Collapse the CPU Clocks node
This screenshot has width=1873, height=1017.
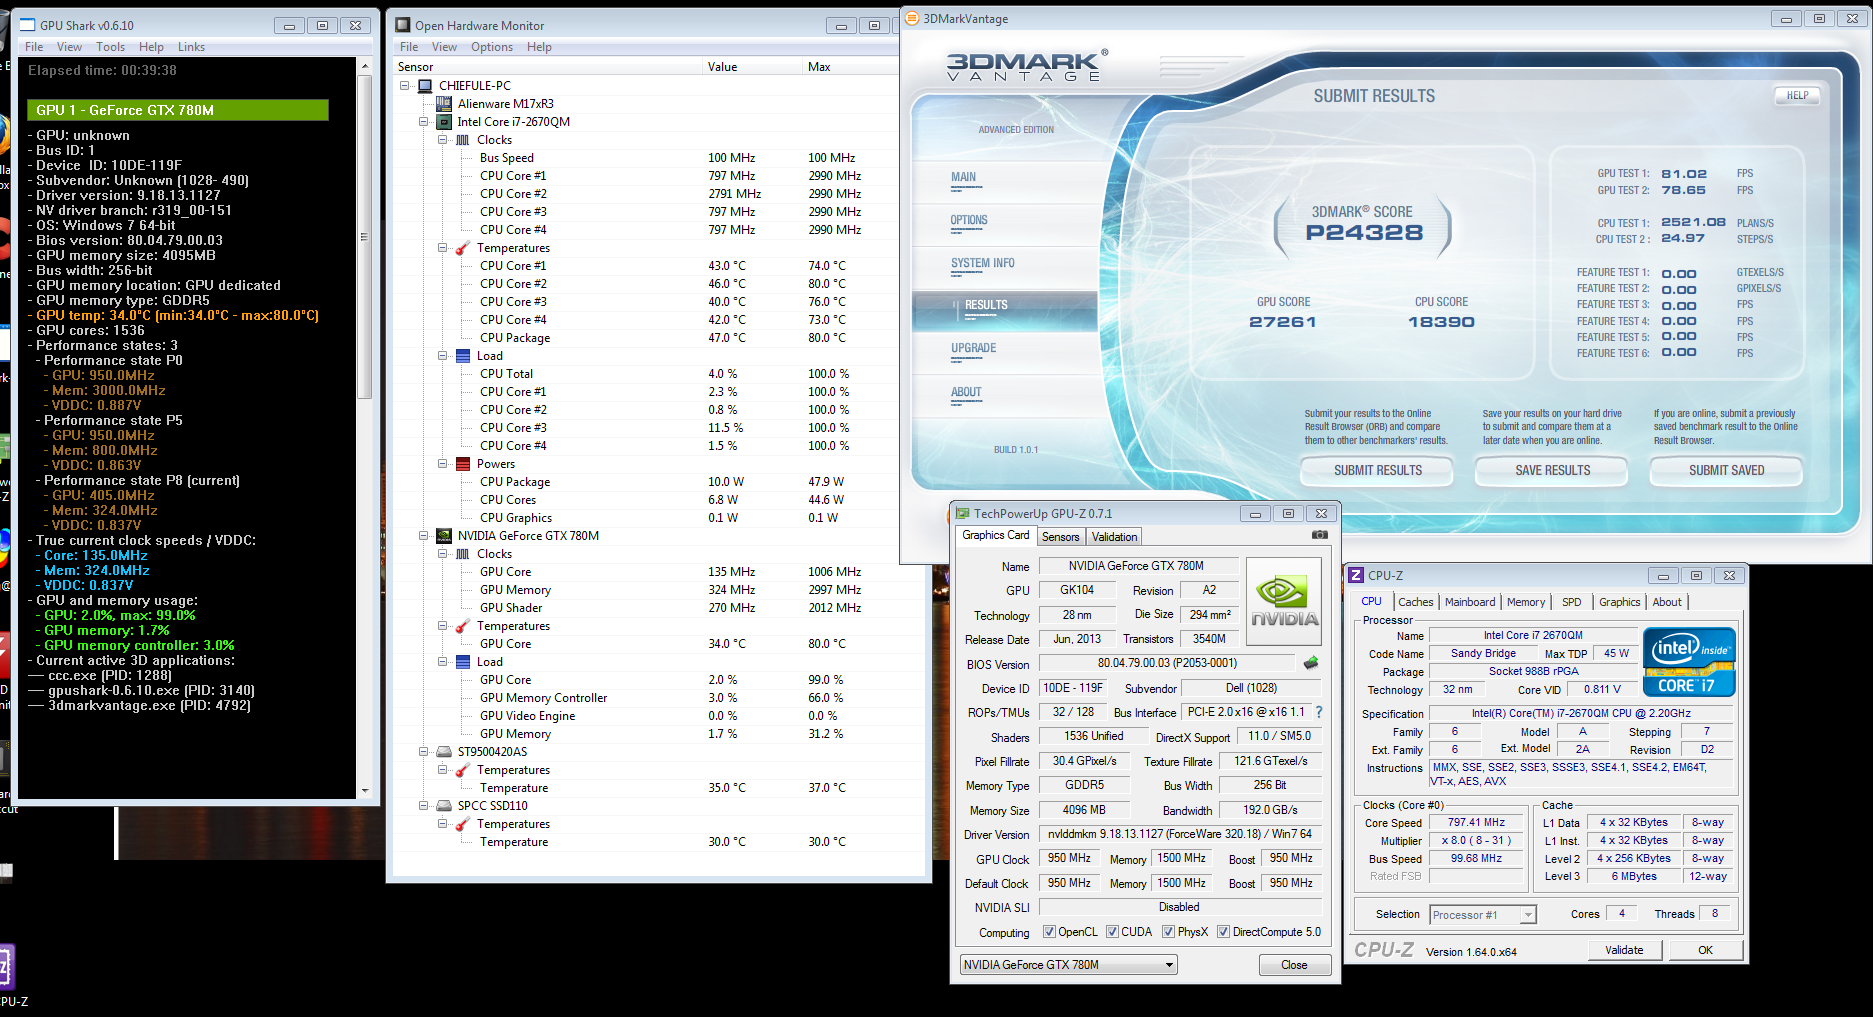pos(443,140)
